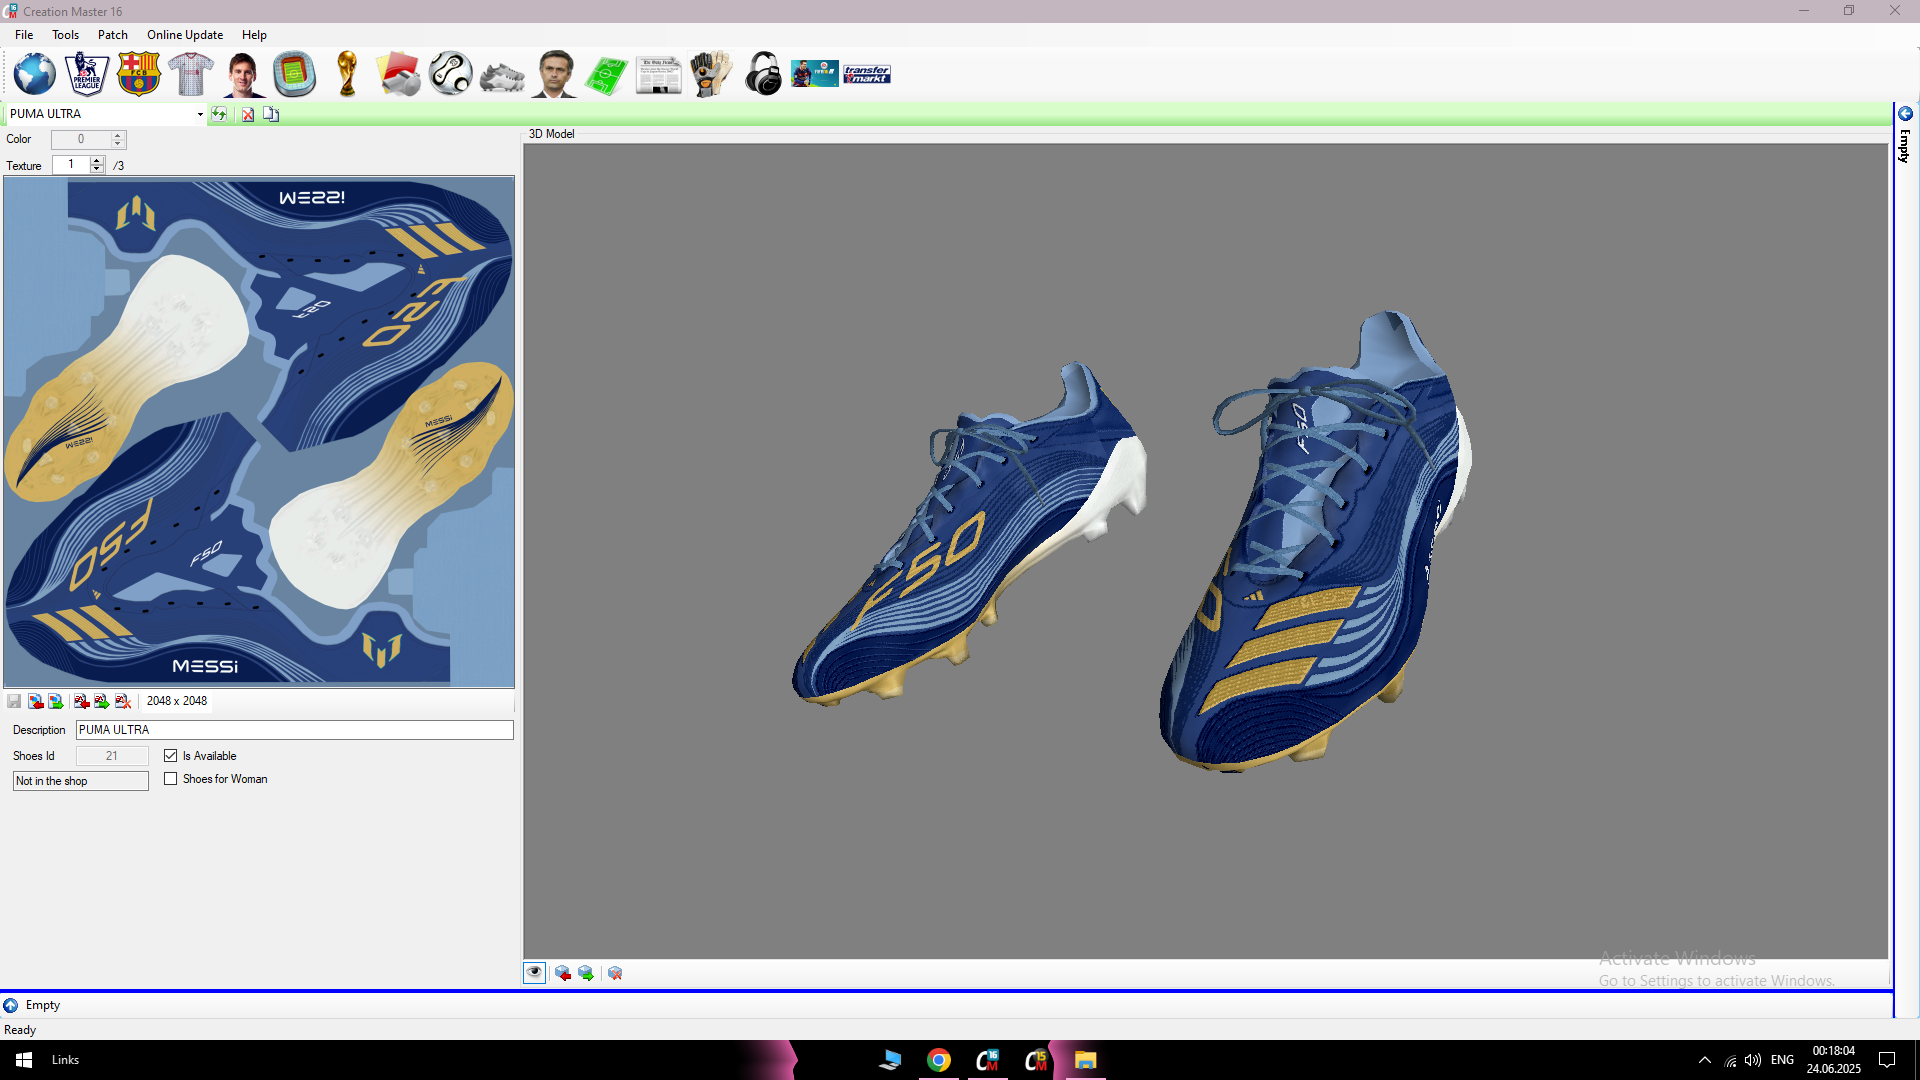Open the volume speaker tray icon
Screen dimensions: 1920x1080
(1753, 1060)
